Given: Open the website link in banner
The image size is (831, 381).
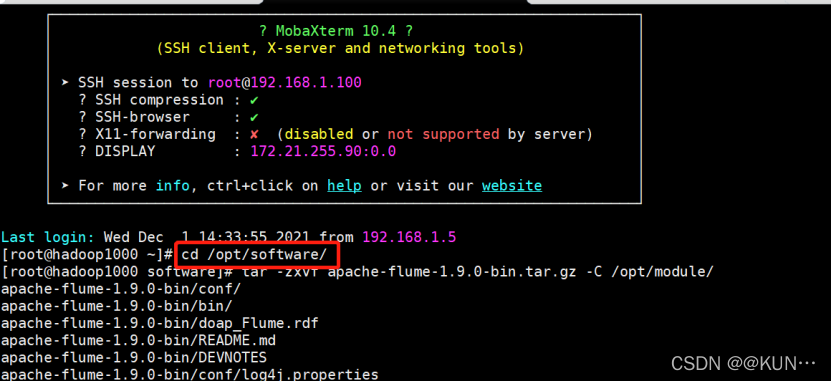Looking at the screenshot, I should [x=512, y=186].
